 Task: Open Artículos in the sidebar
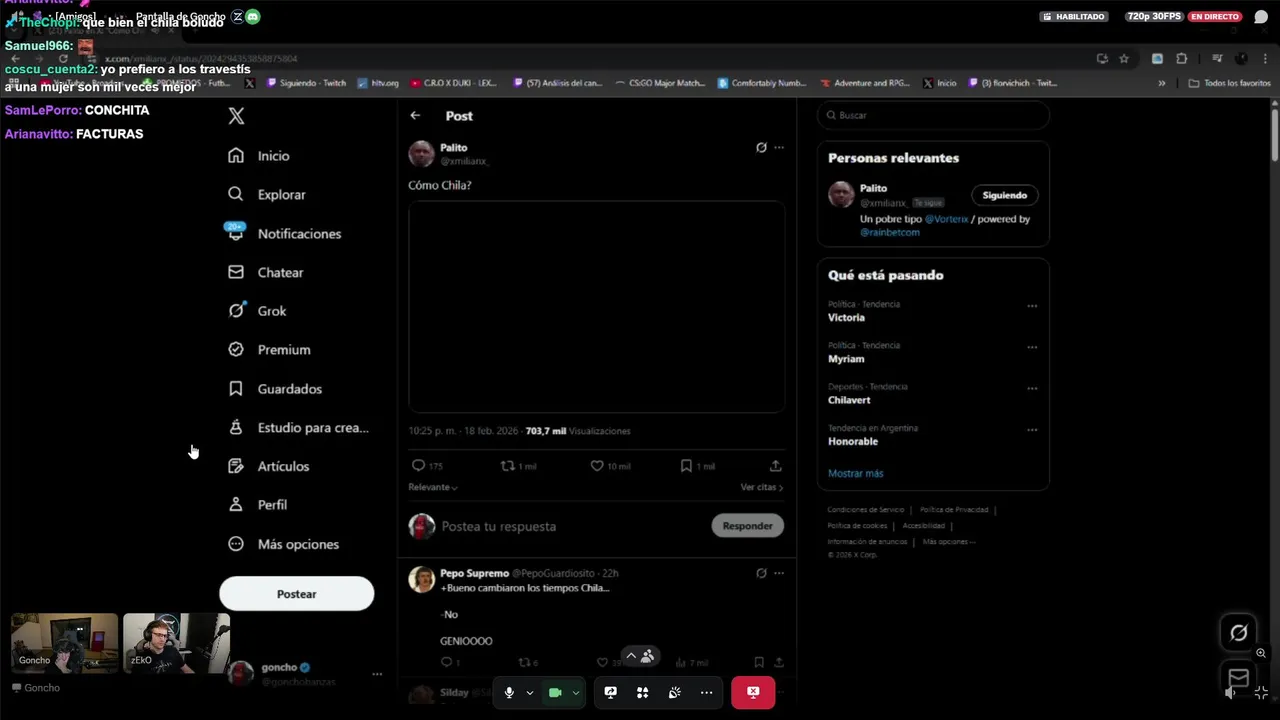[268, 466]
